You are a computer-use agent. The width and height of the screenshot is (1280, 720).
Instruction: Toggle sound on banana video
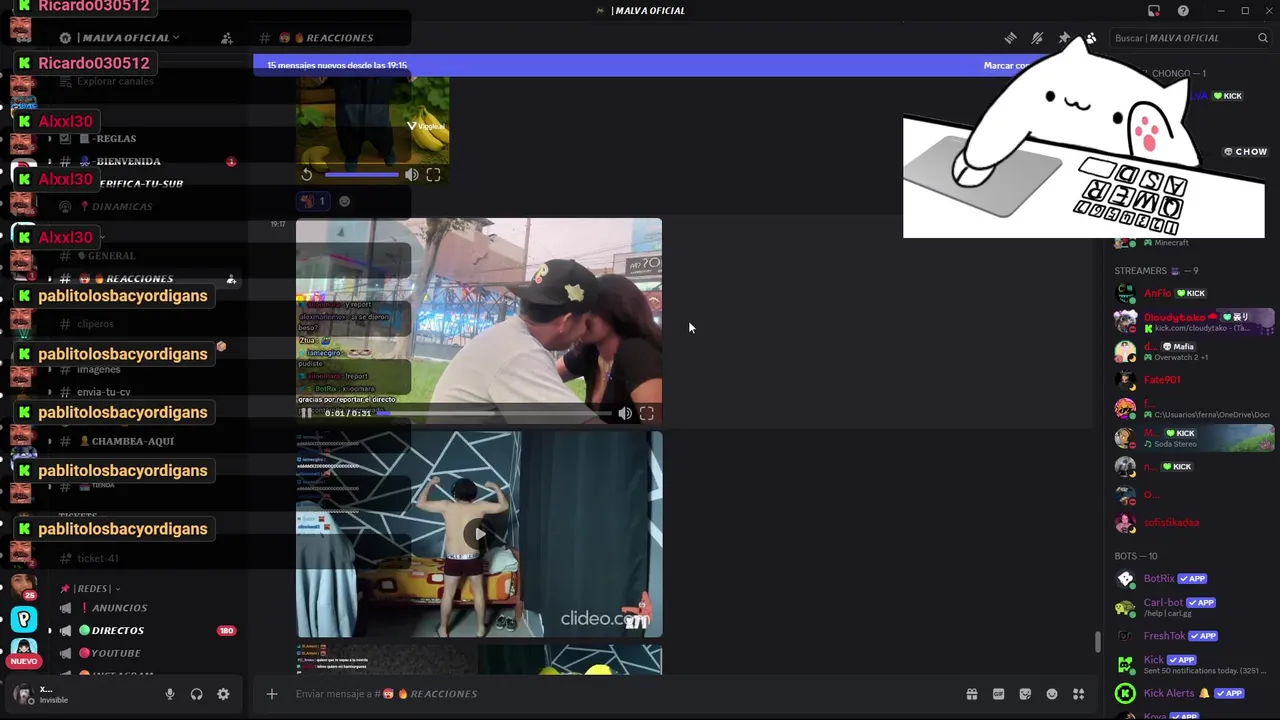click(x=412, y=175)
